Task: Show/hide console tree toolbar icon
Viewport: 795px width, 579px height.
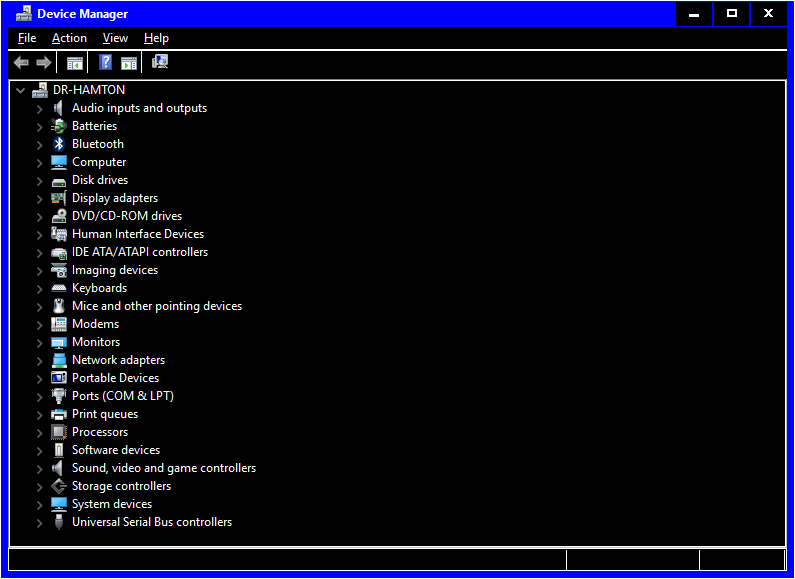Action: pos(75,63)
